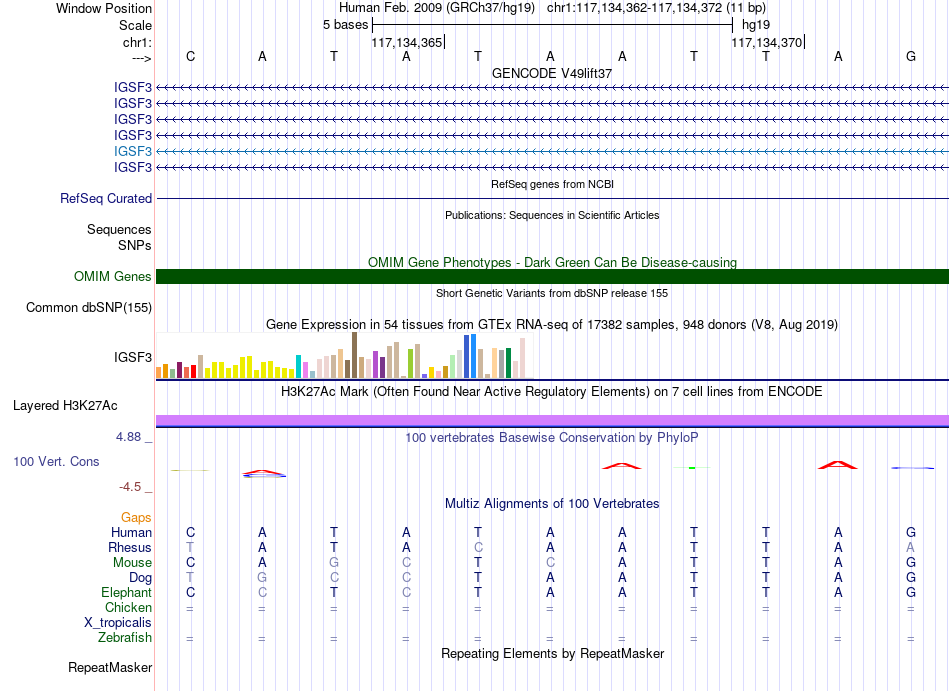Click the GTEx IGSF3 expression bar chart
The width and height of the screenshot is (950, 691).
coord(341,355)
